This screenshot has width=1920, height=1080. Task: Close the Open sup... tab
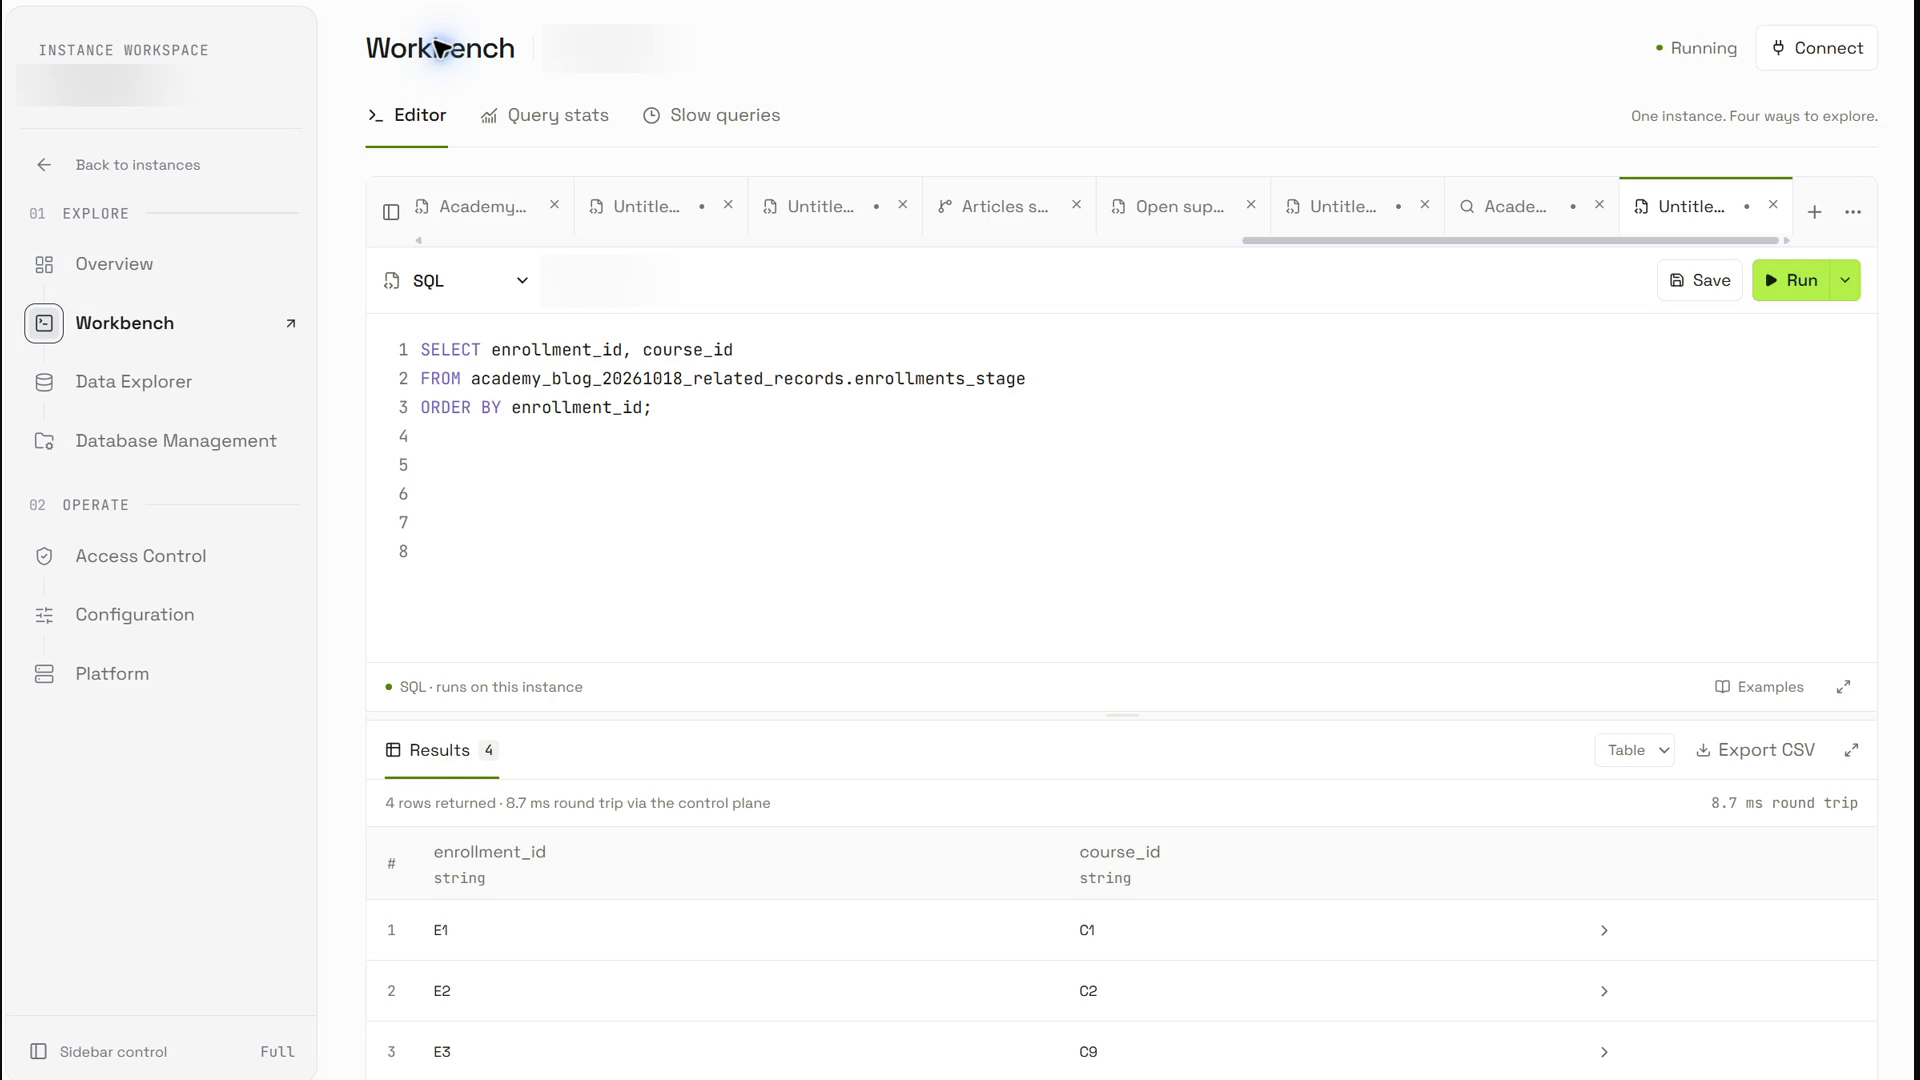tap(1250, 205)
